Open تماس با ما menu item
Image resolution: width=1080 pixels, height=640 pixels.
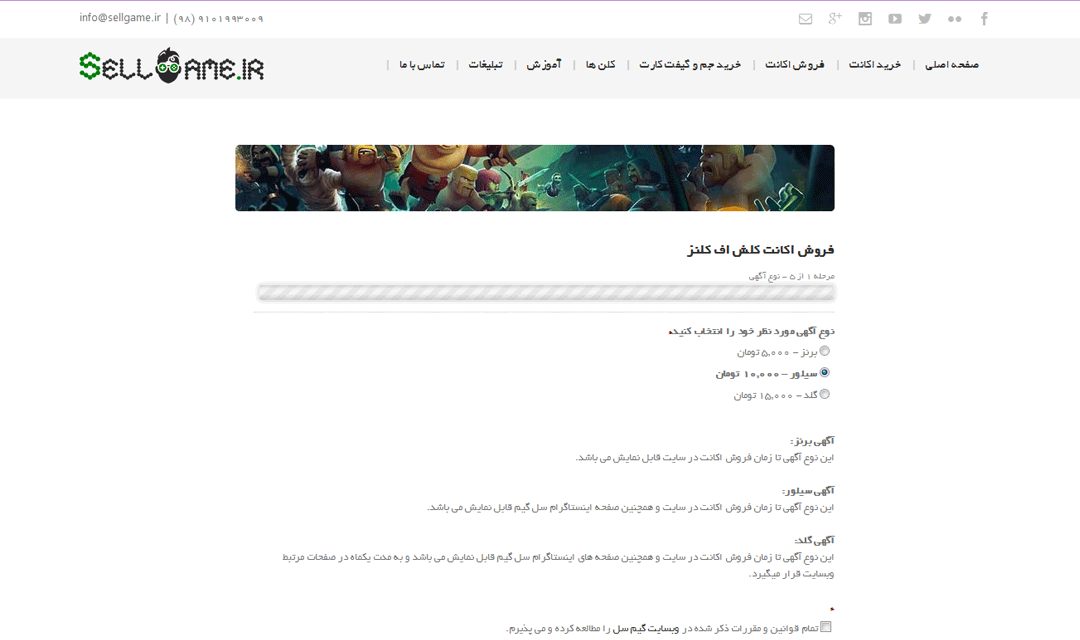tap(422, 65)
